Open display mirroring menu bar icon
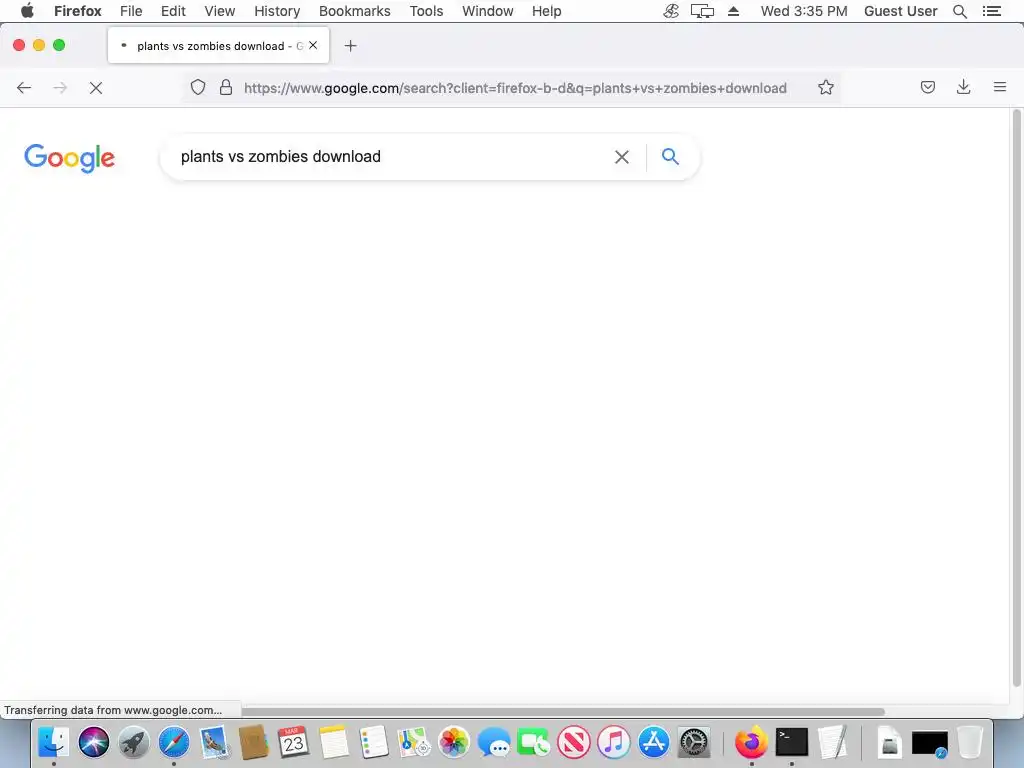Viewport: 1024px width, 768px height. click(x=702, y=11)
